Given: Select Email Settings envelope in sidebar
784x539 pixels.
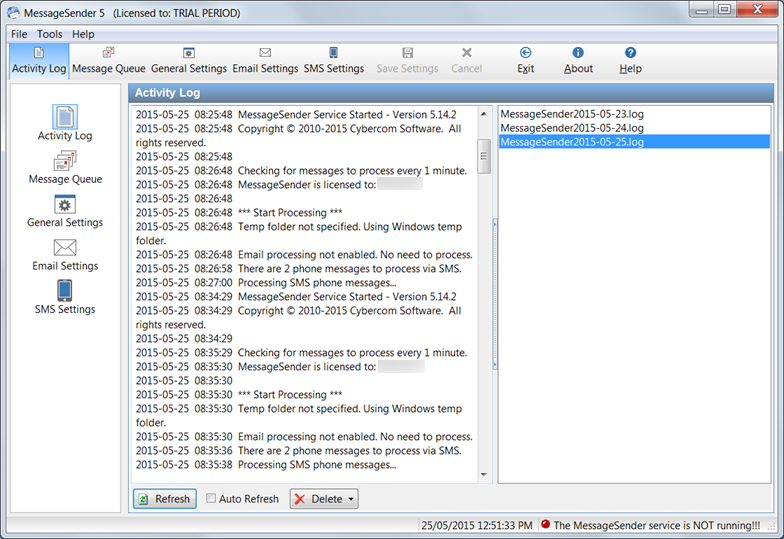Looking at the screenshot, I should point(65,248).
